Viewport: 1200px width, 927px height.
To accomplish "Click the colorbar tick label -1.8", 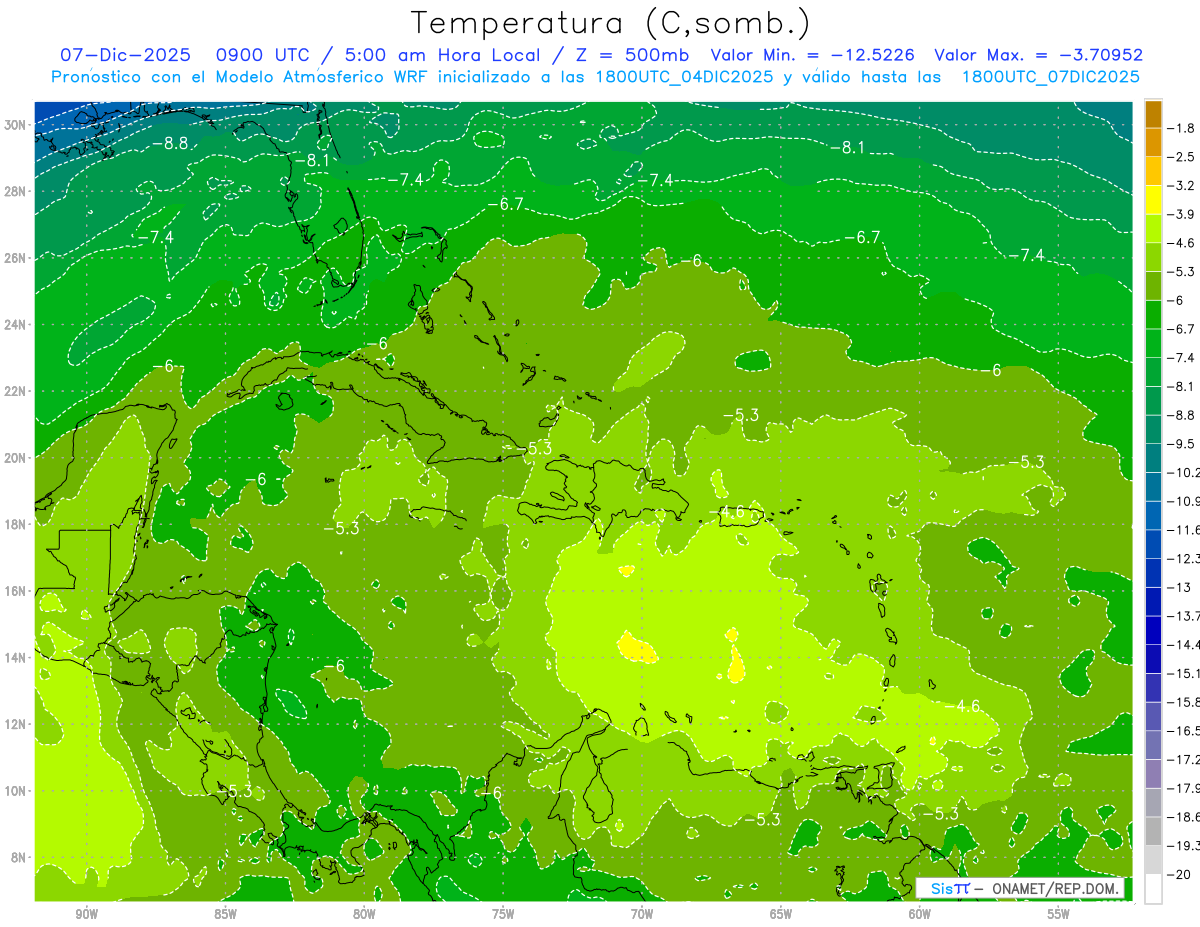I will 1182,128.
